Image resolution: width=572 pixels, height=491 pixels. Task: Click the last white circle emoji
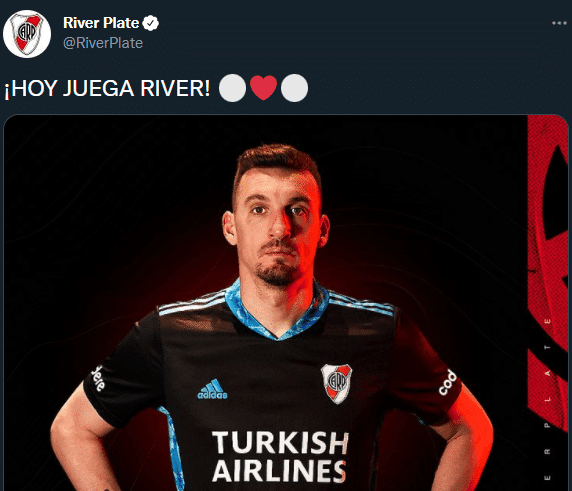pos(294,88)
